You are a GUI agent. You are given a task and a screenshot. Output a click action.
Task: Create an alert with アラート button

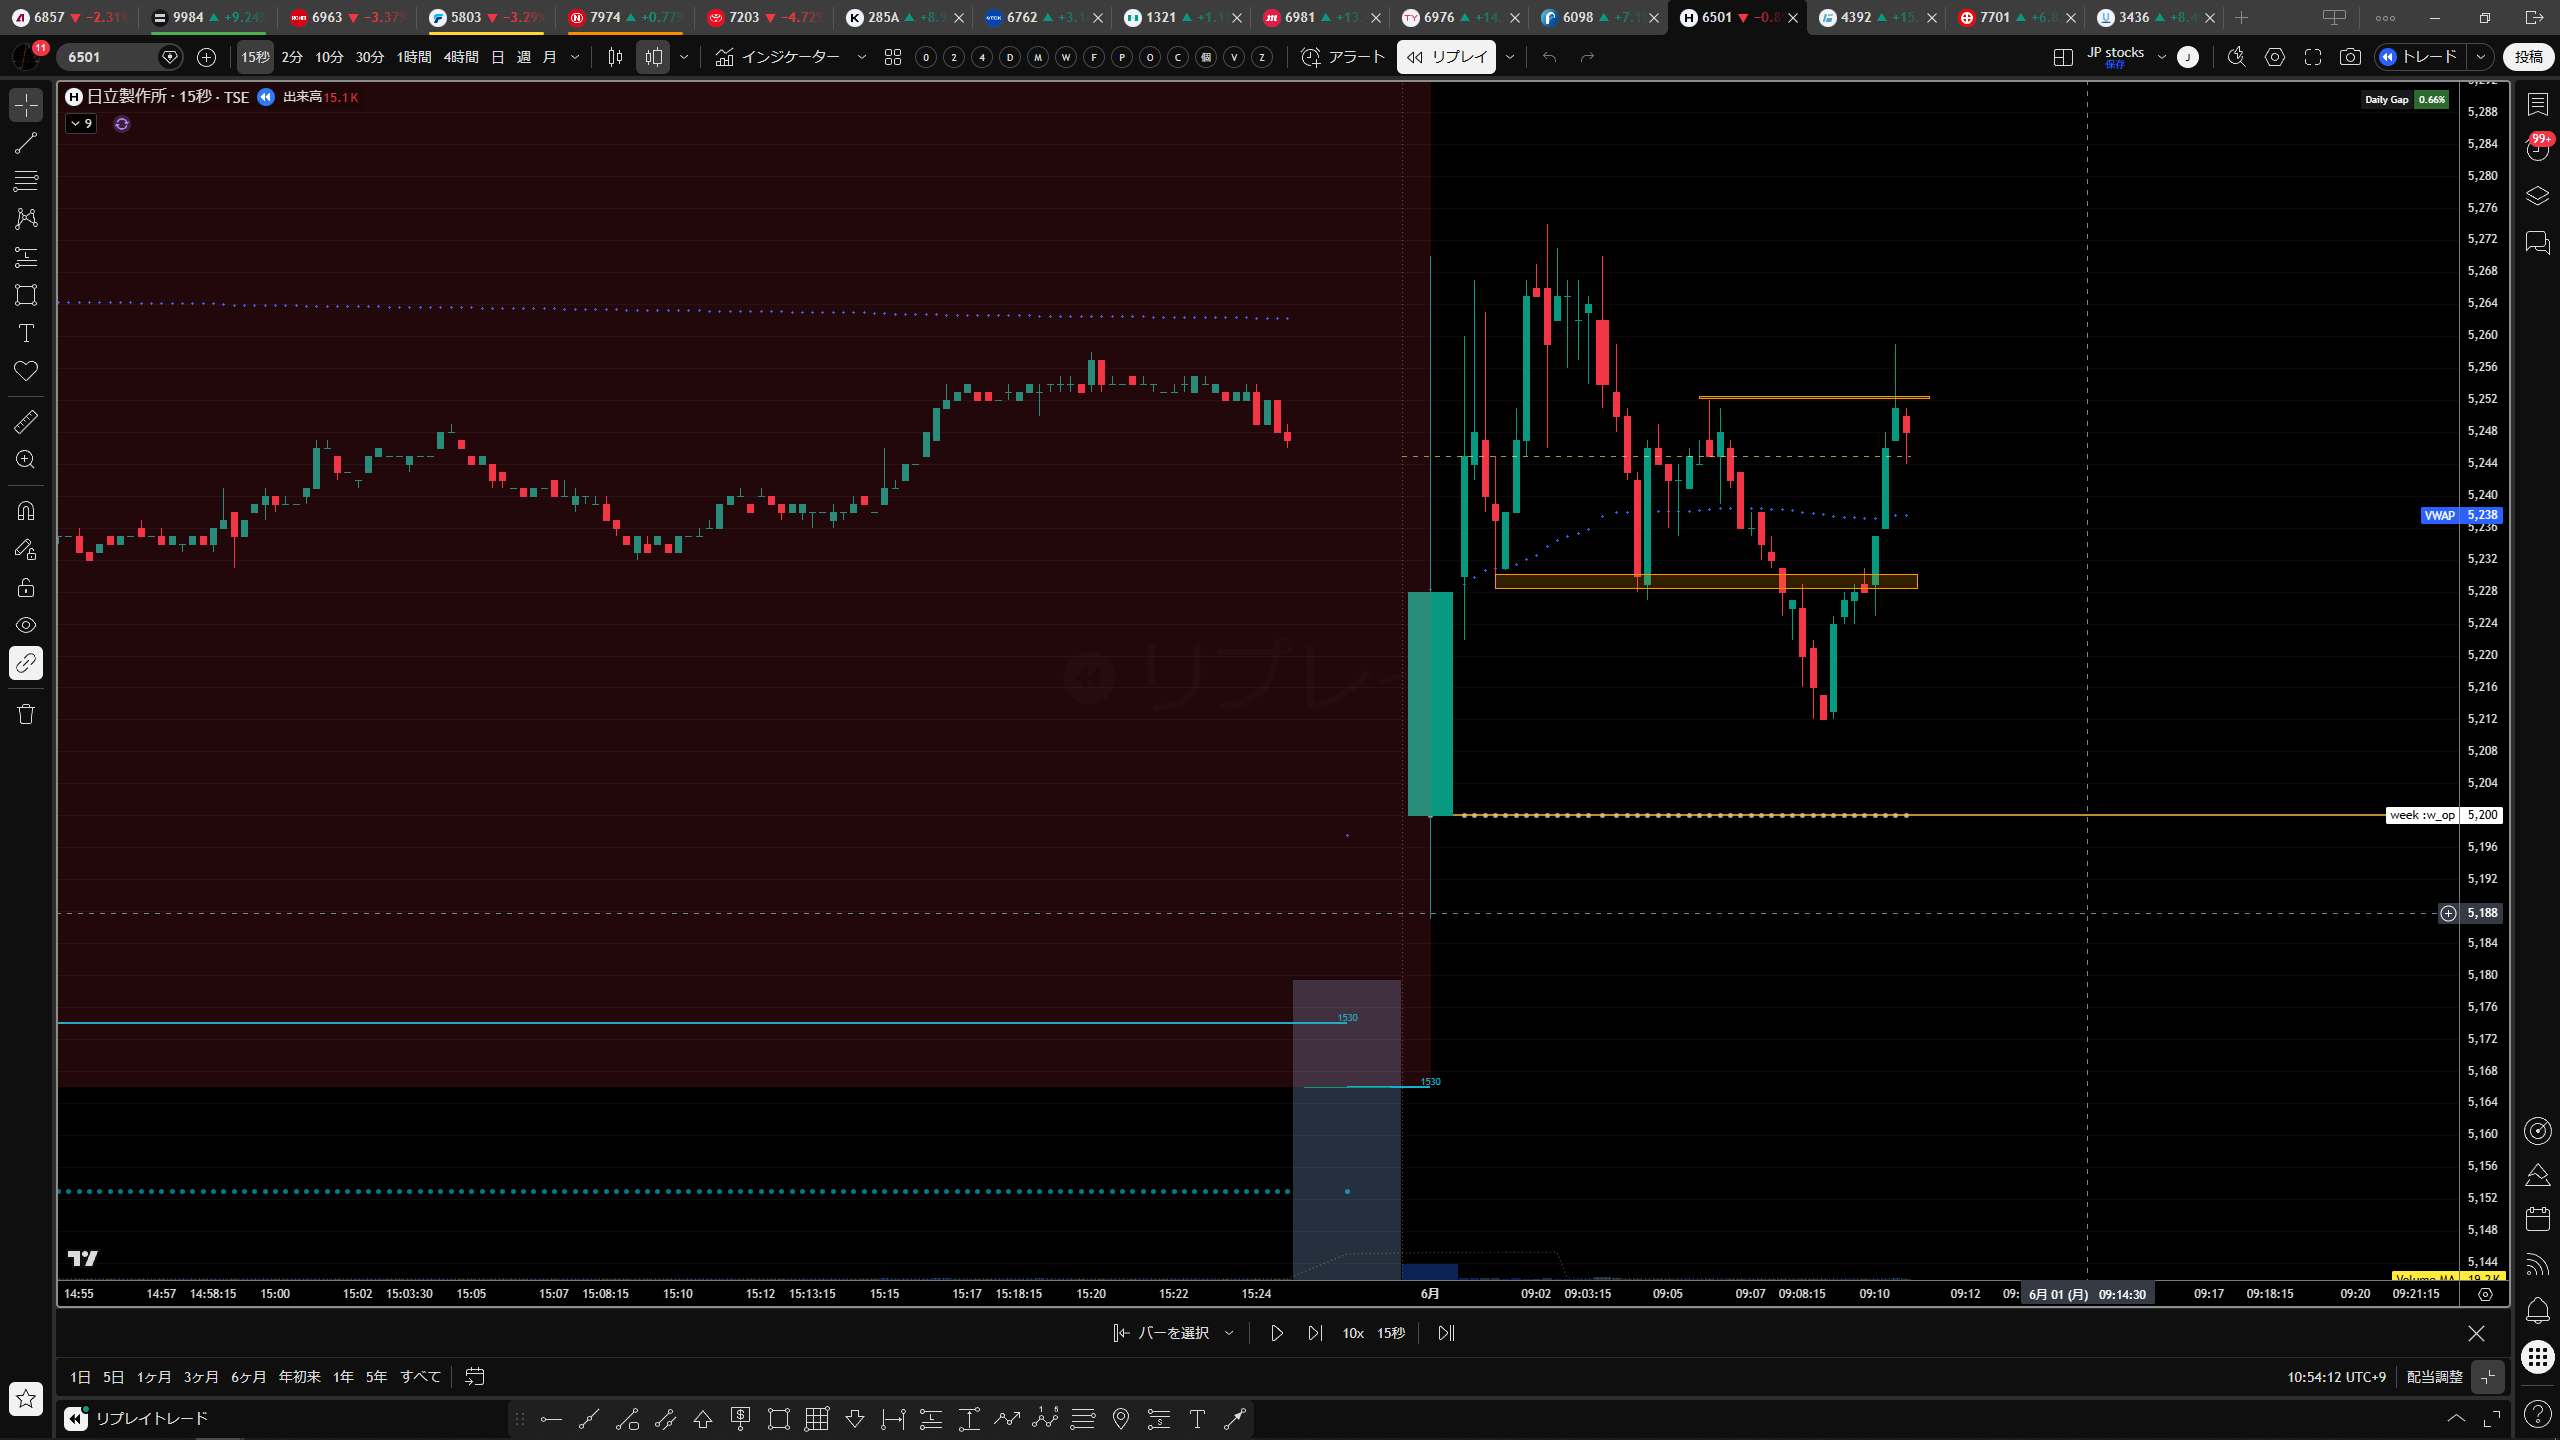(x=1343, y=57)
